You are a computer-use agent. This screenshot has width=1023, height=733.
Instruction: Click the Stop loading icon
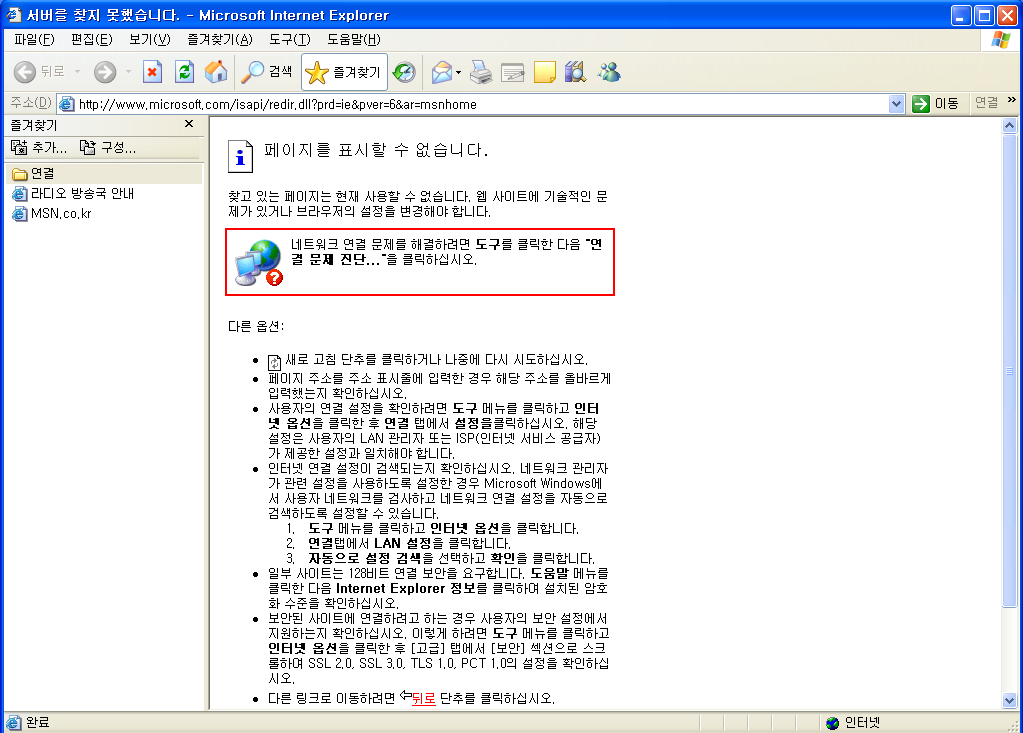click(152, 72)
